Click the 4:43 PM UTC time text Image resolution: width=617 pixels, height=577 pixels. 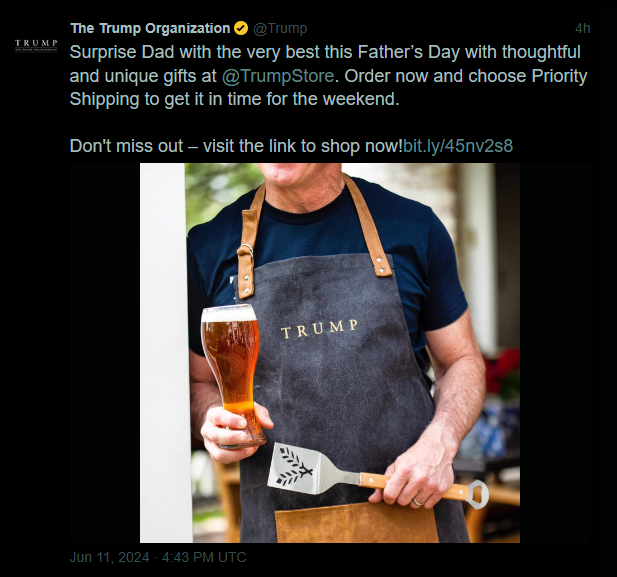pyautogui.click(x=204, y=557)
